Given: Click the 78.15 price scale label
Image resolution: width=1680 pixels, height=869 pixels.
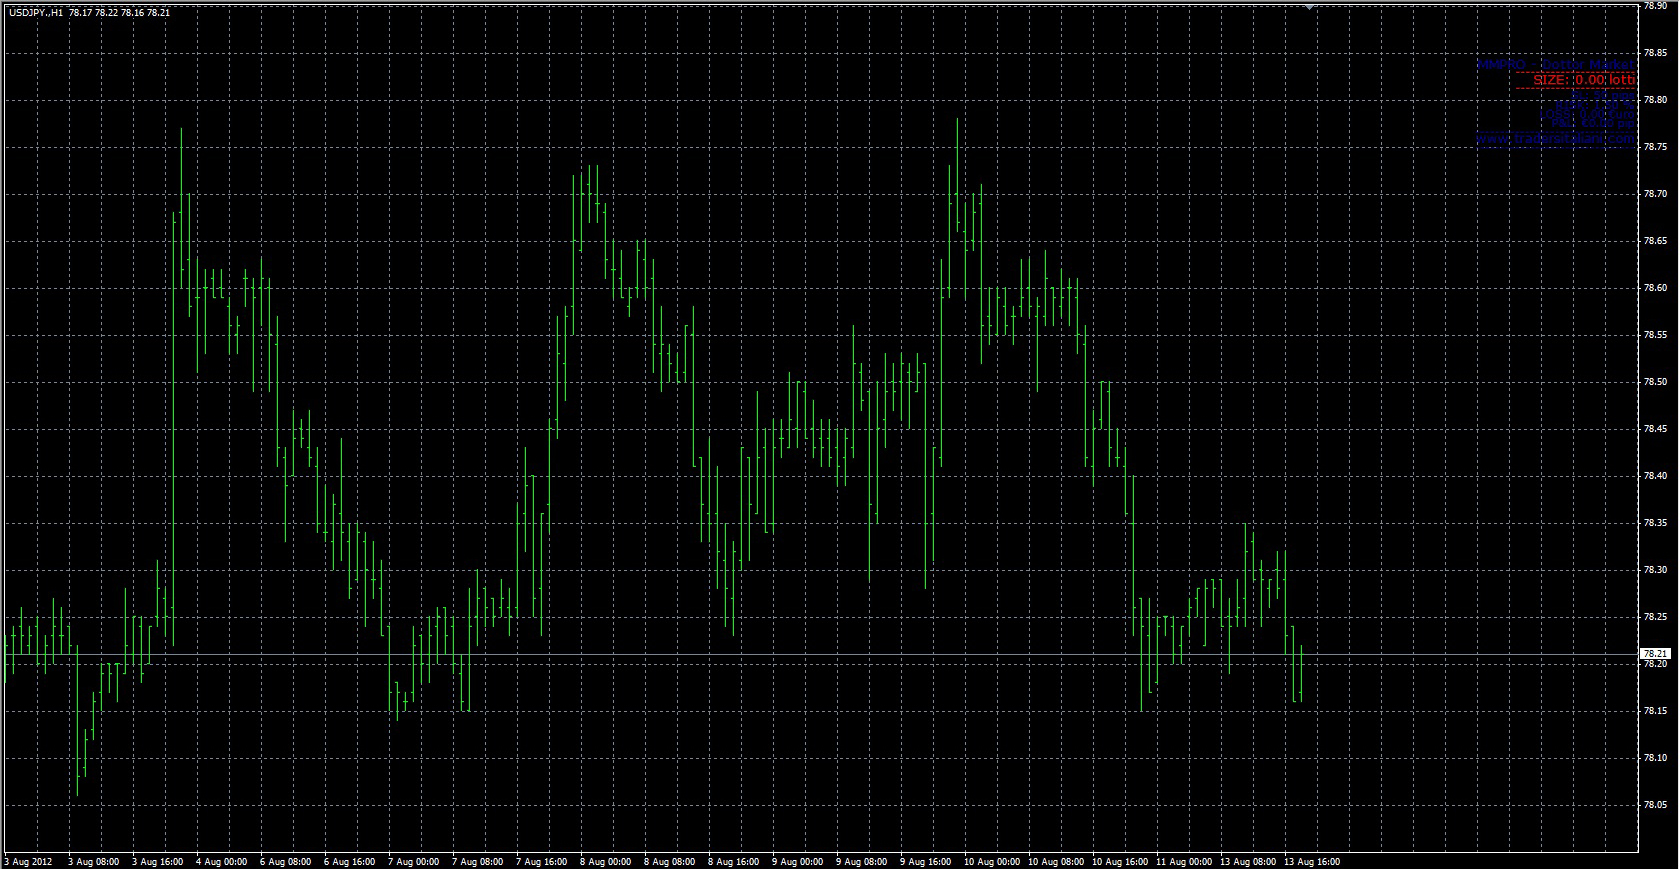Looking at the screenshot, I should point(1655,711).
